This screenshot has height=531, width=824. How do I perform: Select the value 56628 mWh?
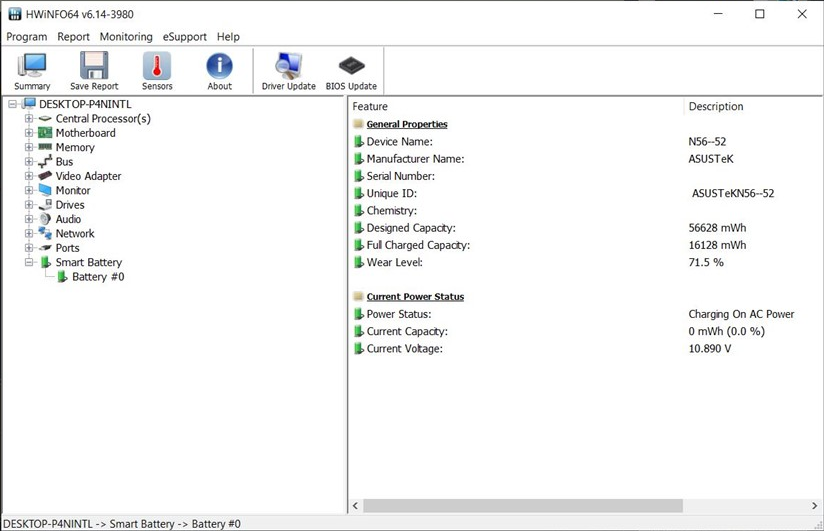click(717, 228)
